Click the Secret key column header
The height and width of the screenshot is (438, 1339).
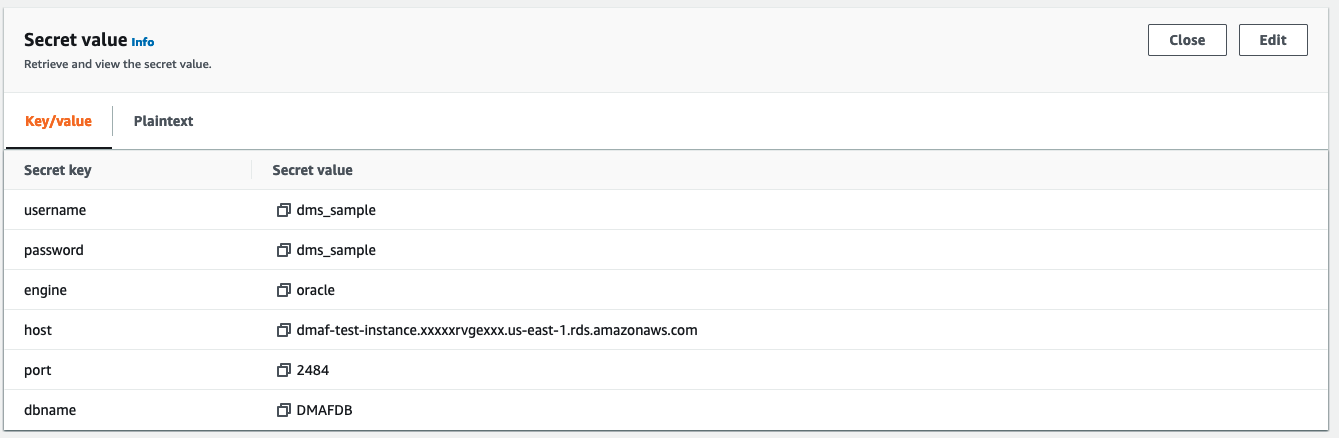tap(58, 170)
